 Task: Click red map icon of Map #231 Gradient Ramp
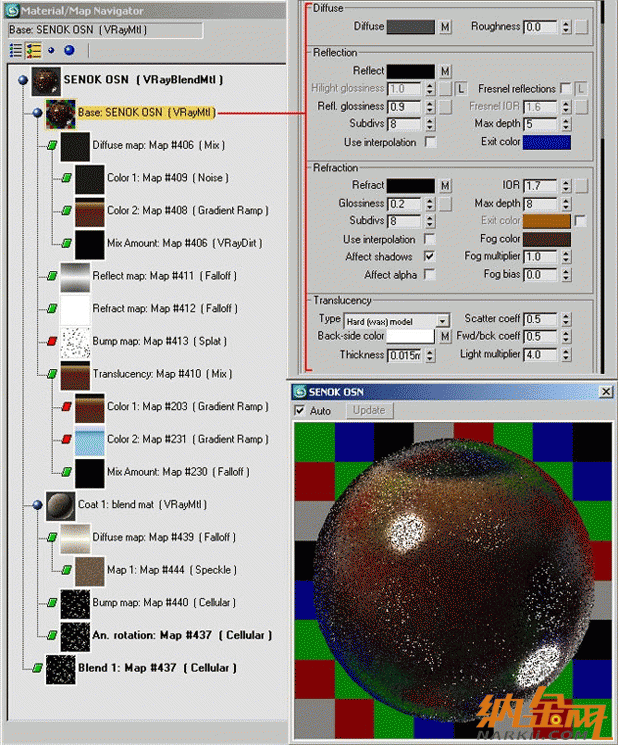coord(67,439)
